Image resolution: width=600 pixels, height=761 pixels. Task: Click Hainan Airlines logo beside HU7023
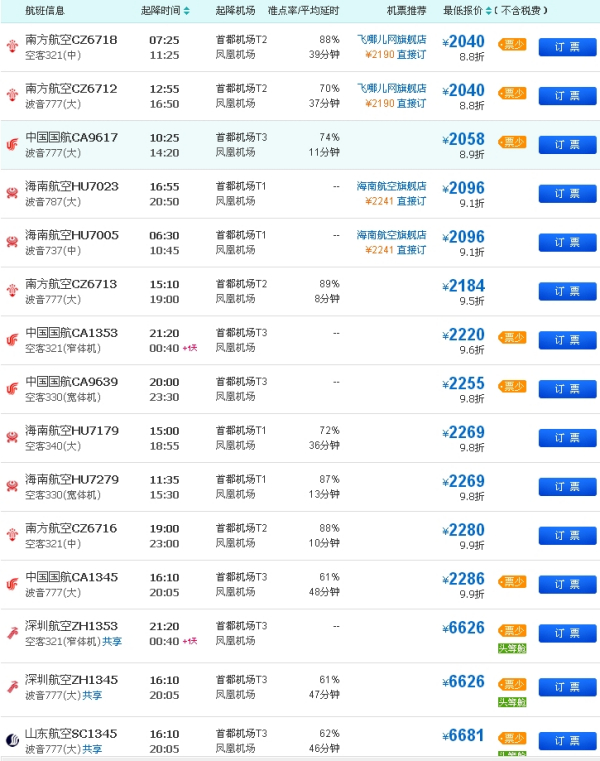point(12,193)
